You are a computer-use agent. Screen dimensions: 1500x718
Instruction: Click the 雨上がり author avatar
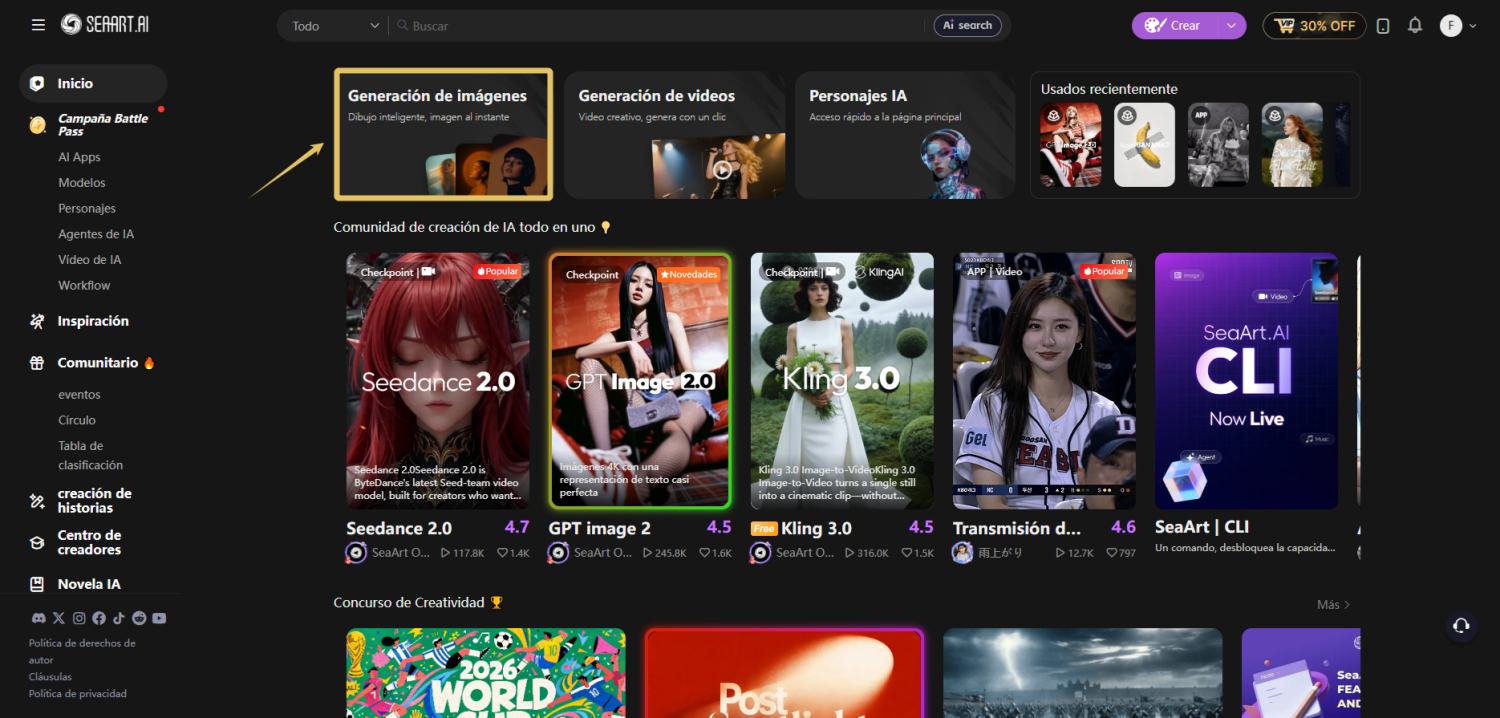(x=963, y=553)
